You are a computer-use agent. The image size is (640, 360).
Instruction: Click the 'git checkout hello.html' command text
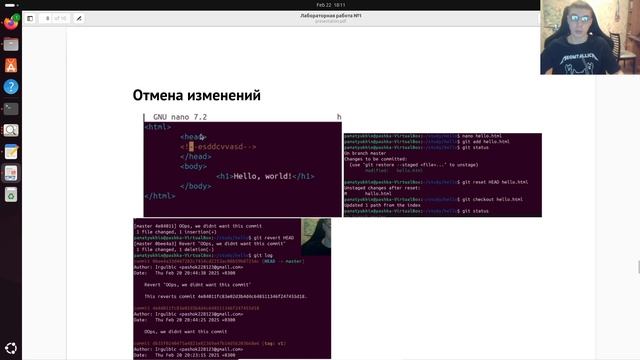click(492, 200)
